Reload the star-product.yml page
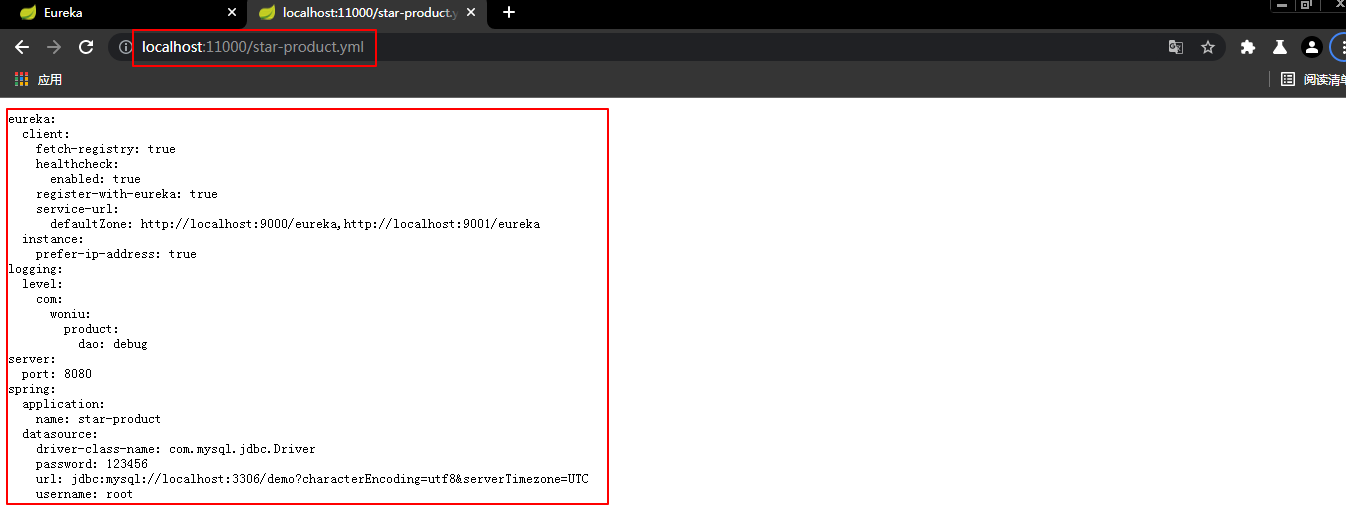This screenshot has width=1346, height=511. (86, 47)
